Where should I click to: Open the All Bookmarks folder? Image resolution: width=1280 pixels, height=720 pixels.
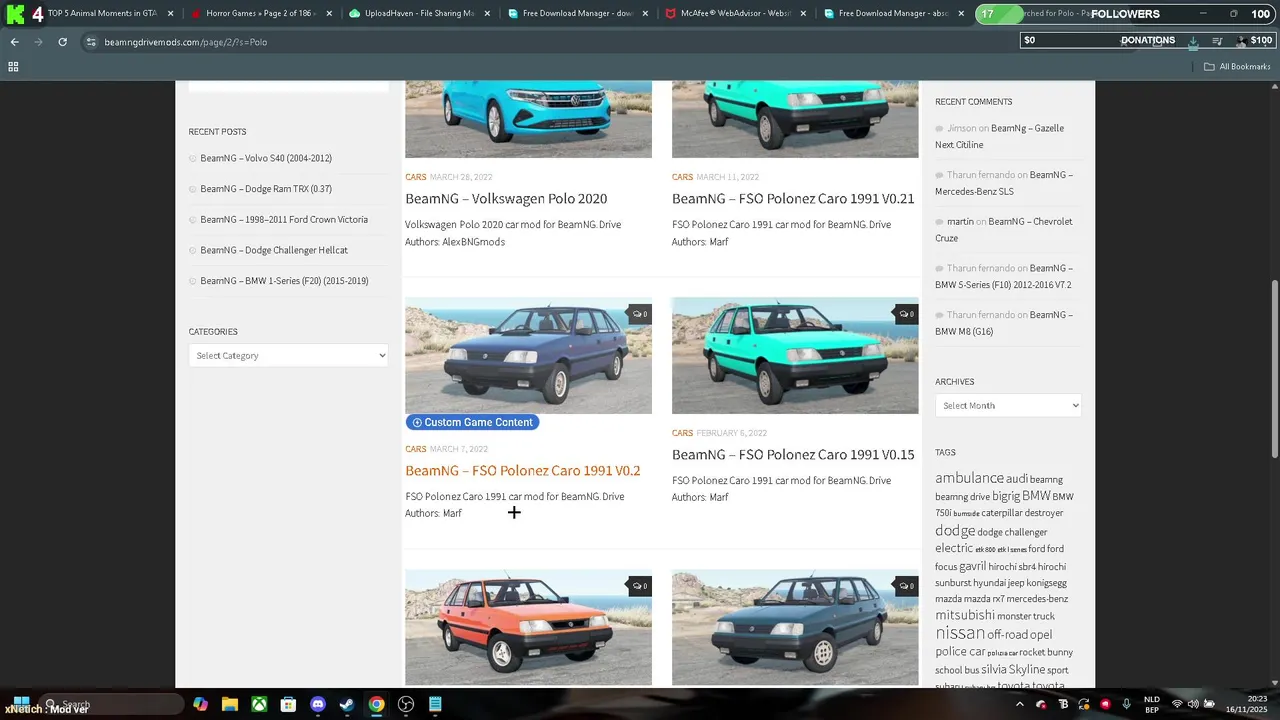[x=1237, y=67]
